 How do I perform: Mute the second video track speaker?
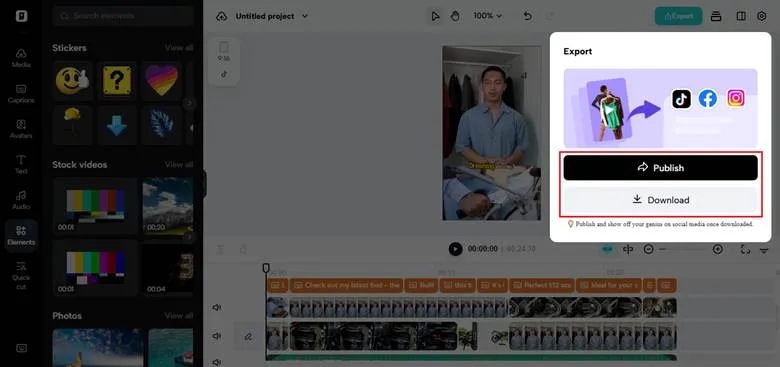[217, 336]
